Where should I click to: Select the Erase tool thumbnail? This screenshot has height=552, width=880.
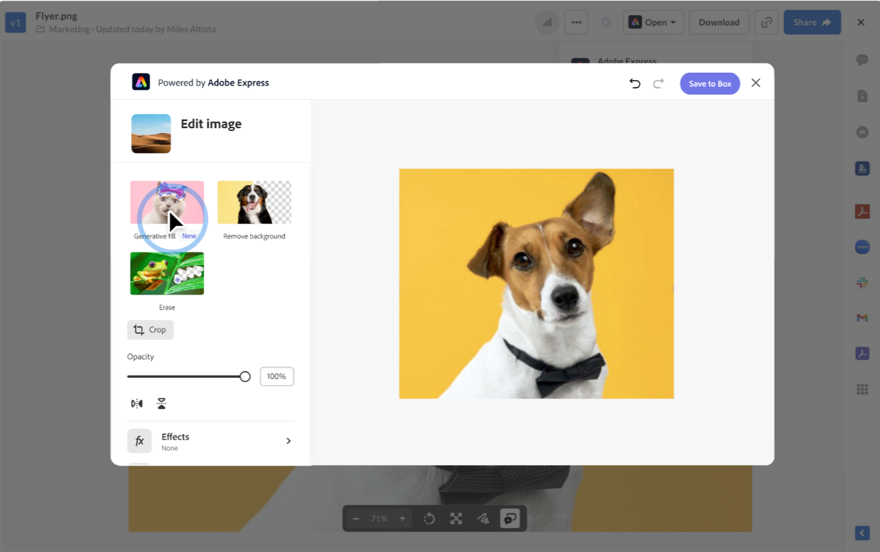pyautogui.click(x=167, y=274)
